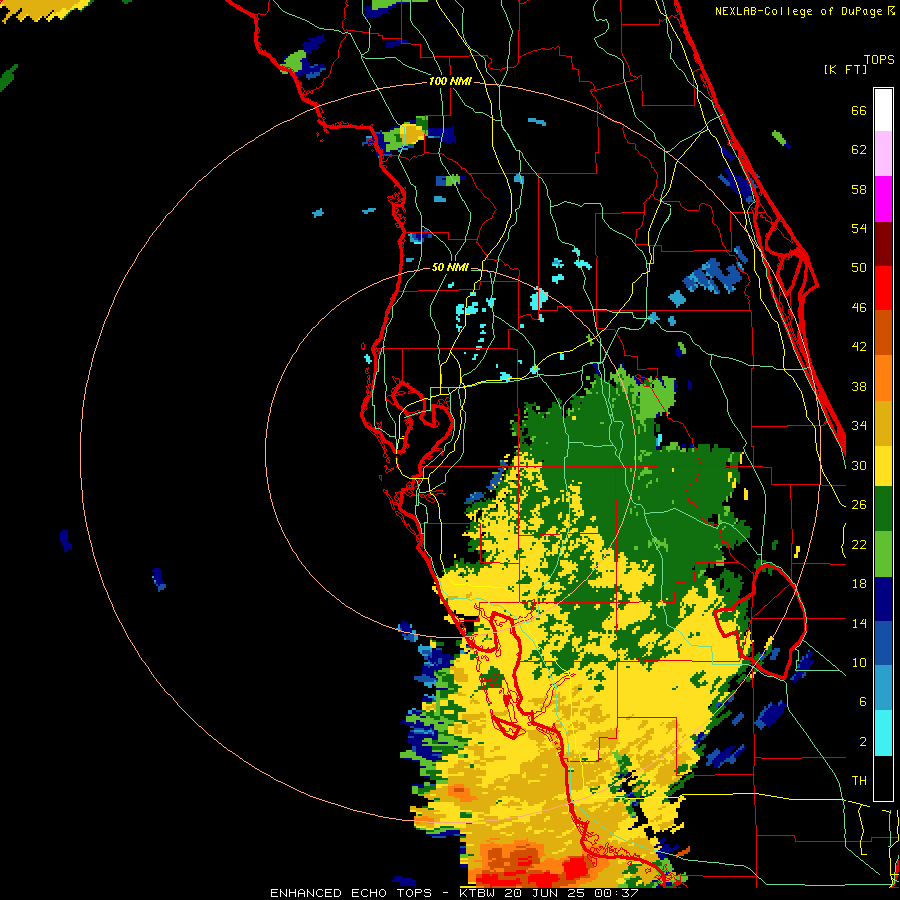Viewport: 900px width, 900px height.
Task: Click the 10 value on the legend
Action: tap(859, 663)
